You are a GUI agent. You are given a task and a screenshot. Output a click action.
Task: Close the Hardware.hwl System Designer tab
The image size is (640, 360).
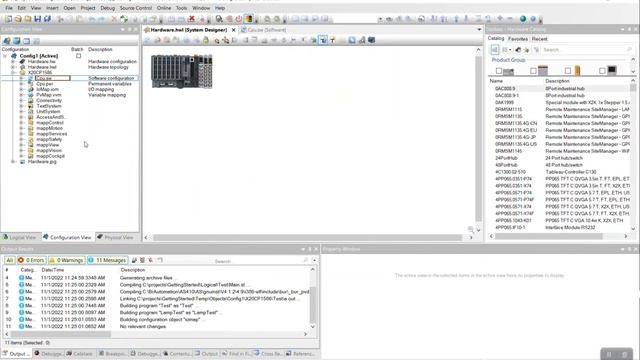[x=233, y=30]
